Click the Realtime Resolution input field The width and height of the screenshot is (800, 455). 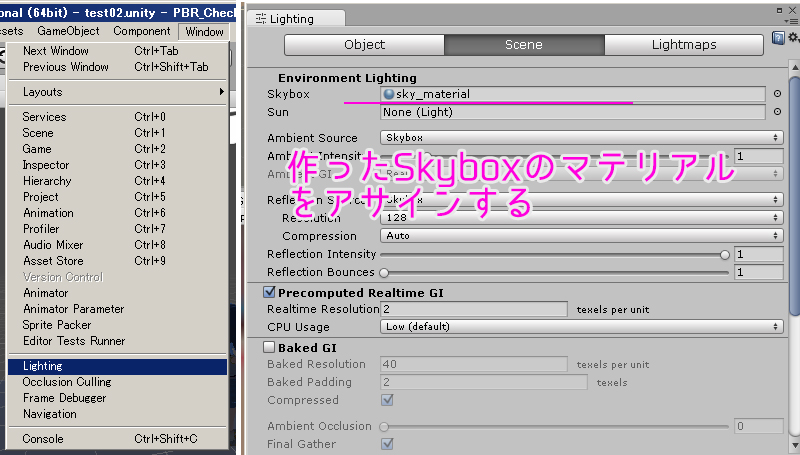[474, 309]
